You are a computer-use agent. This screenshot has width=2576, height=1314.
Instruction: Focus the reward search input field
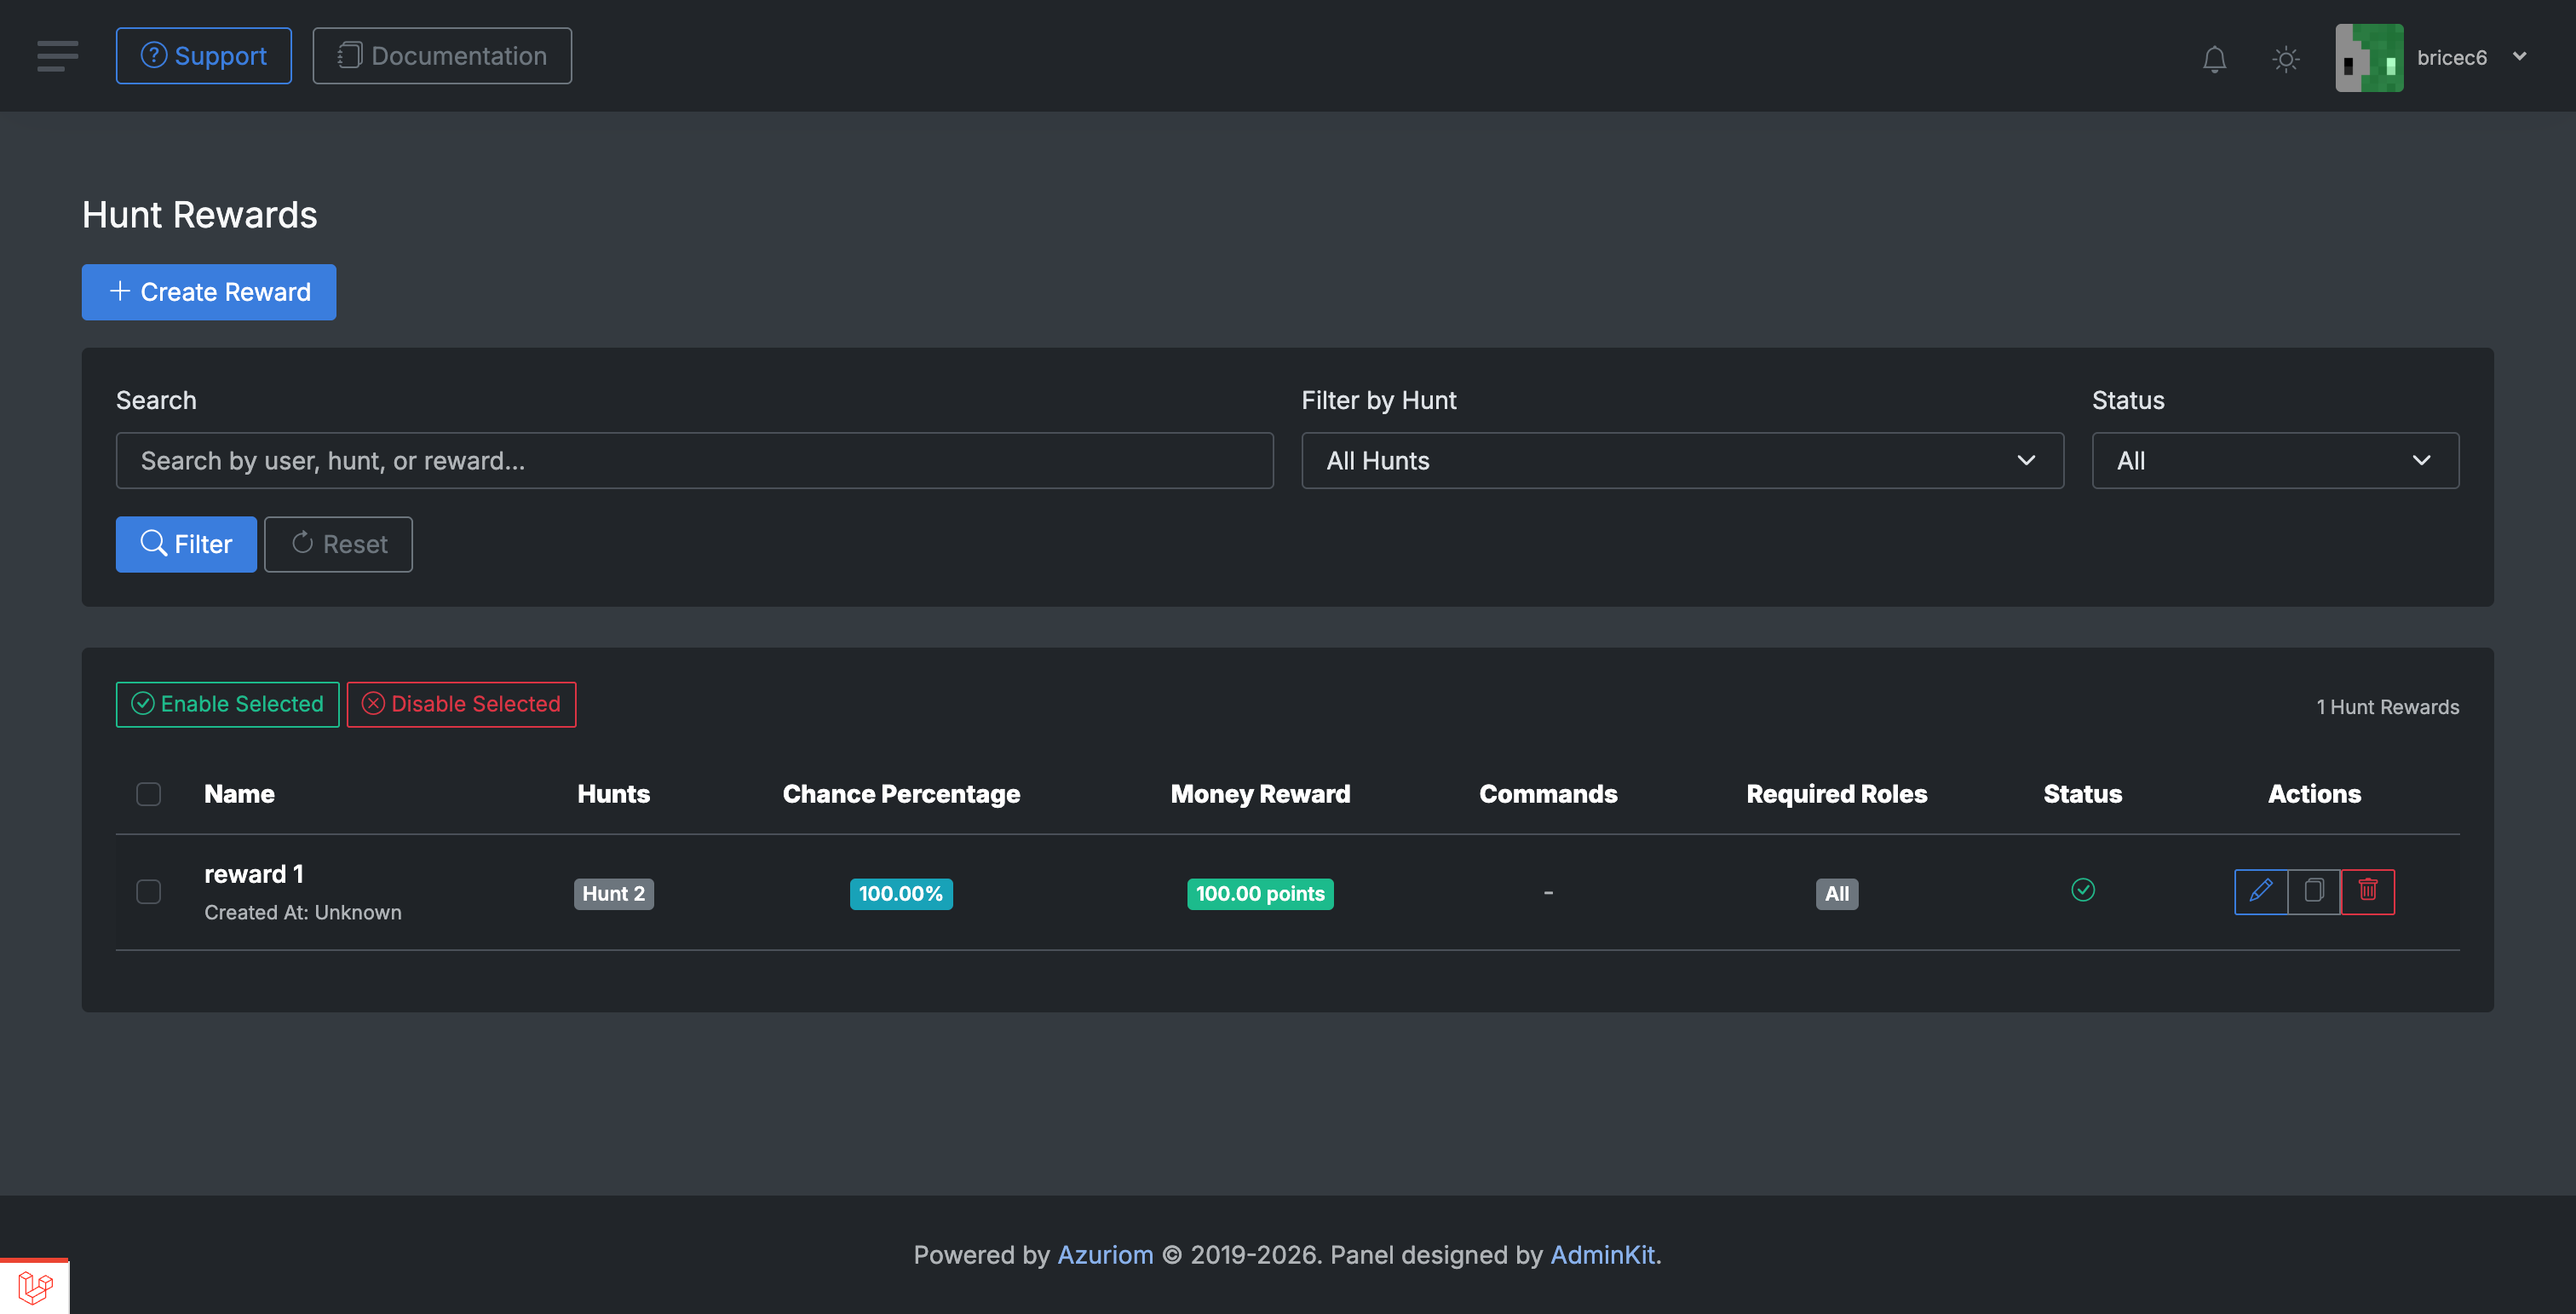[693, 461]
